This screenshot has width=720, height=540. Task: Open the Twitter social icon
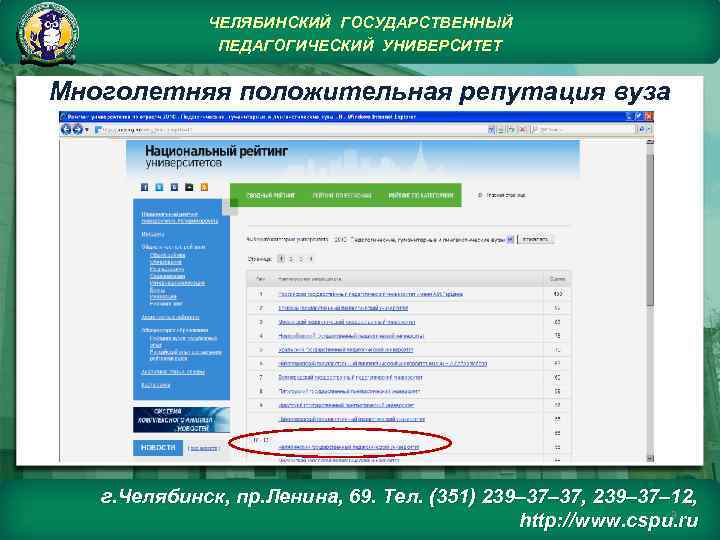tap(159, 187)
